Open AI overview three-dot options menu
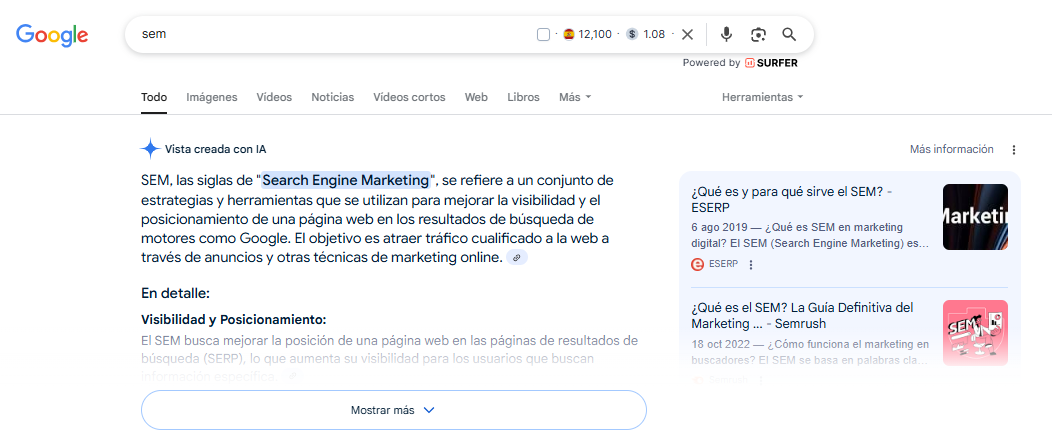Image resolution: width=1052 pixels, height=432 pixels. pos(1014,150)
